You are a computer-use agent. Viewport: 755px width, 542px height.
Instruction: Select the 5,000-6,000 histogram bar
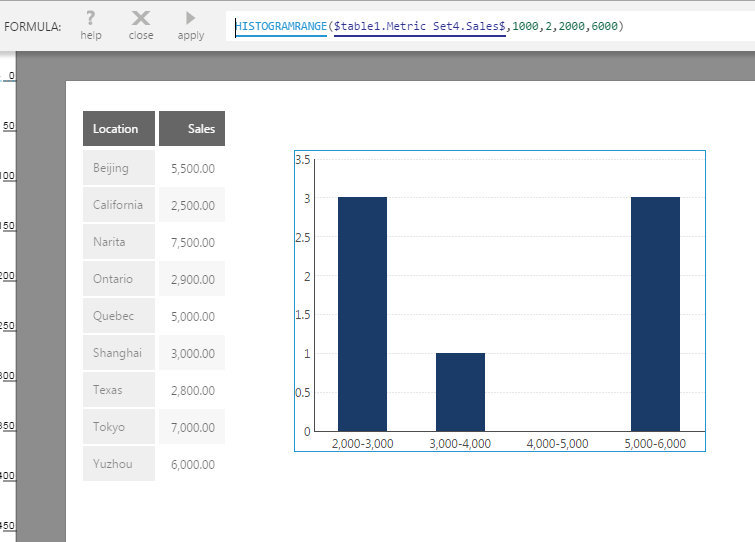655,315
